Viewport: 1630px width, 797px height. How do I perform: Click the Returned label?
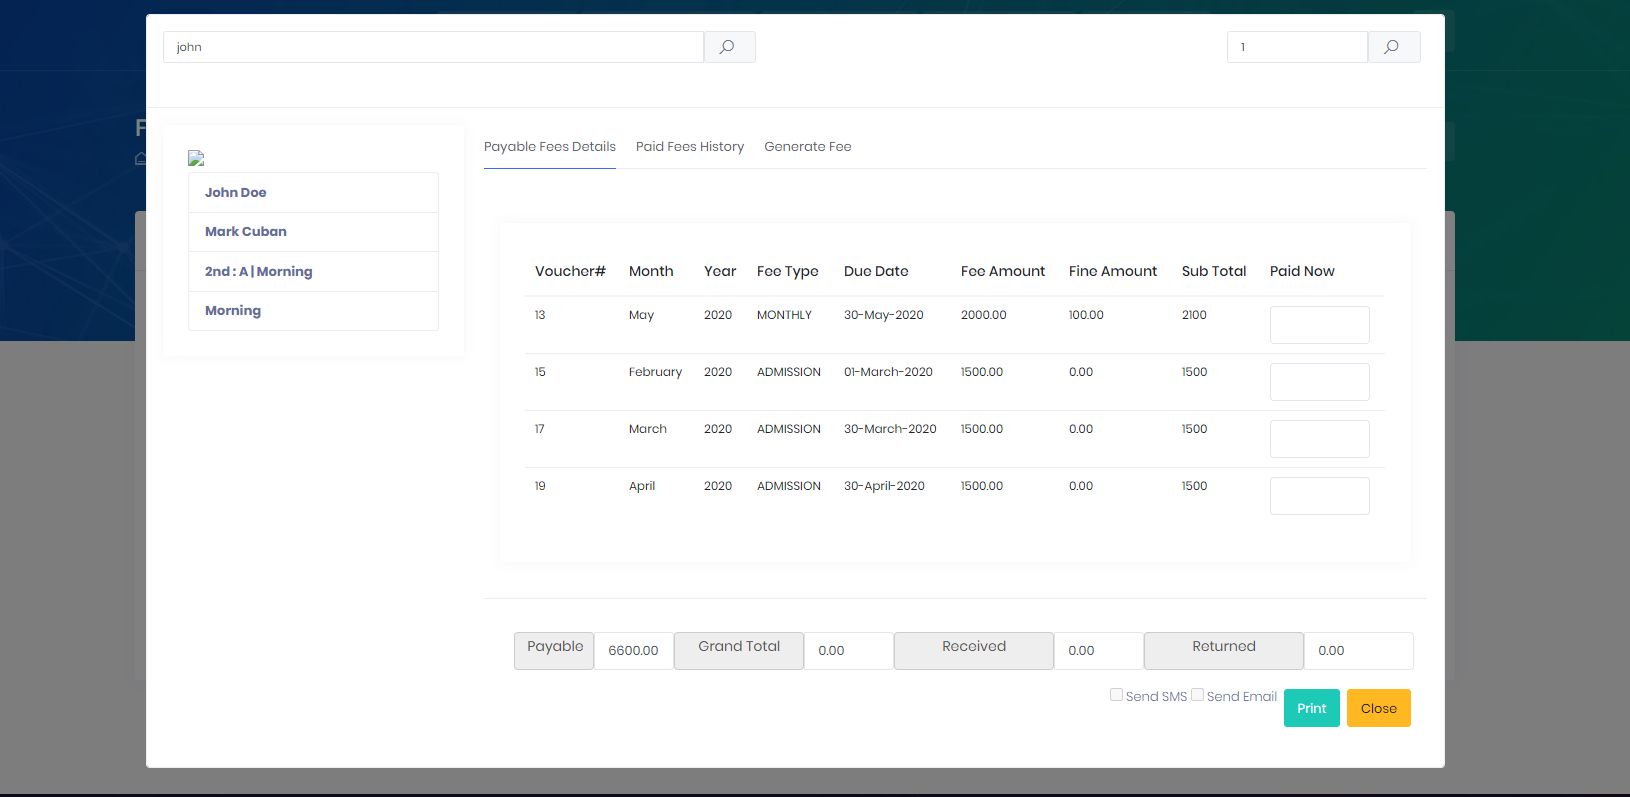pyautogui.click(x=1224, y=650)
